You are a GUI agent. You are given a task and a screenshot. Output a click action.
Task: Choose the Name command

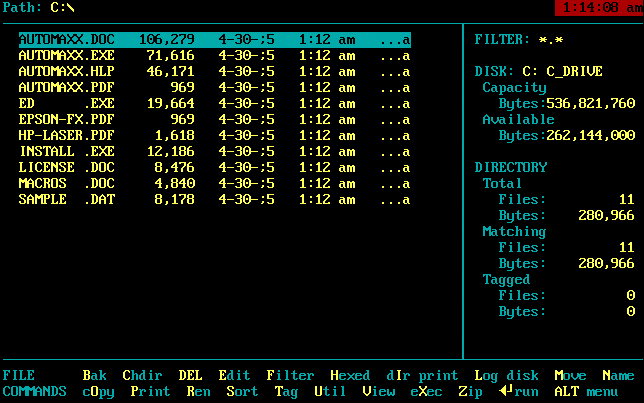[619, 375]
